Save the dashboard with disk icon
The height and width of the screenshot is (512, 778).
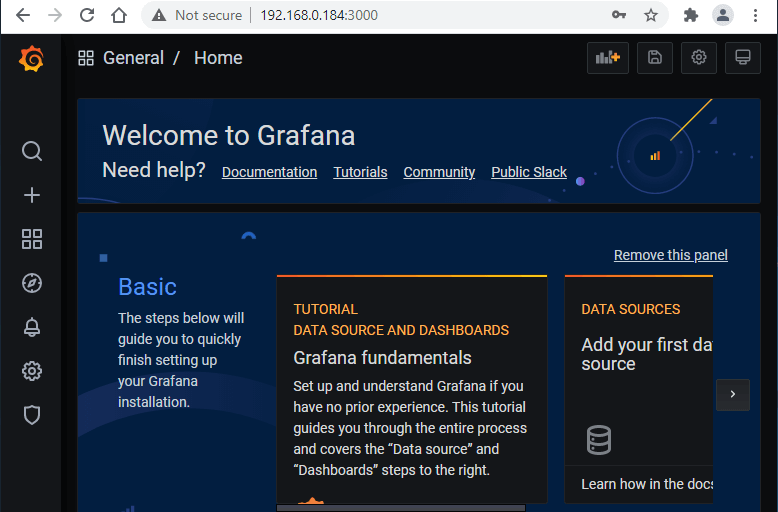(x=655, y=58)
